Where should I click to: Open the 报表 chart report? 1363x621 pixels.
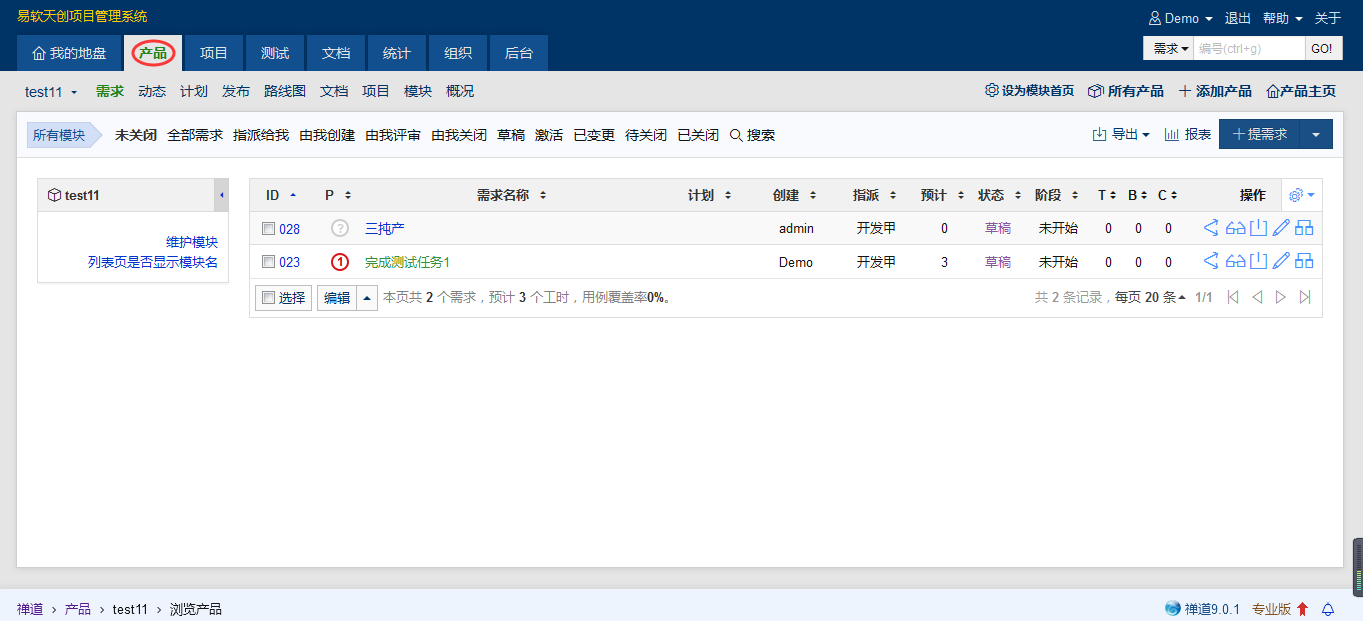(1188, 134)
